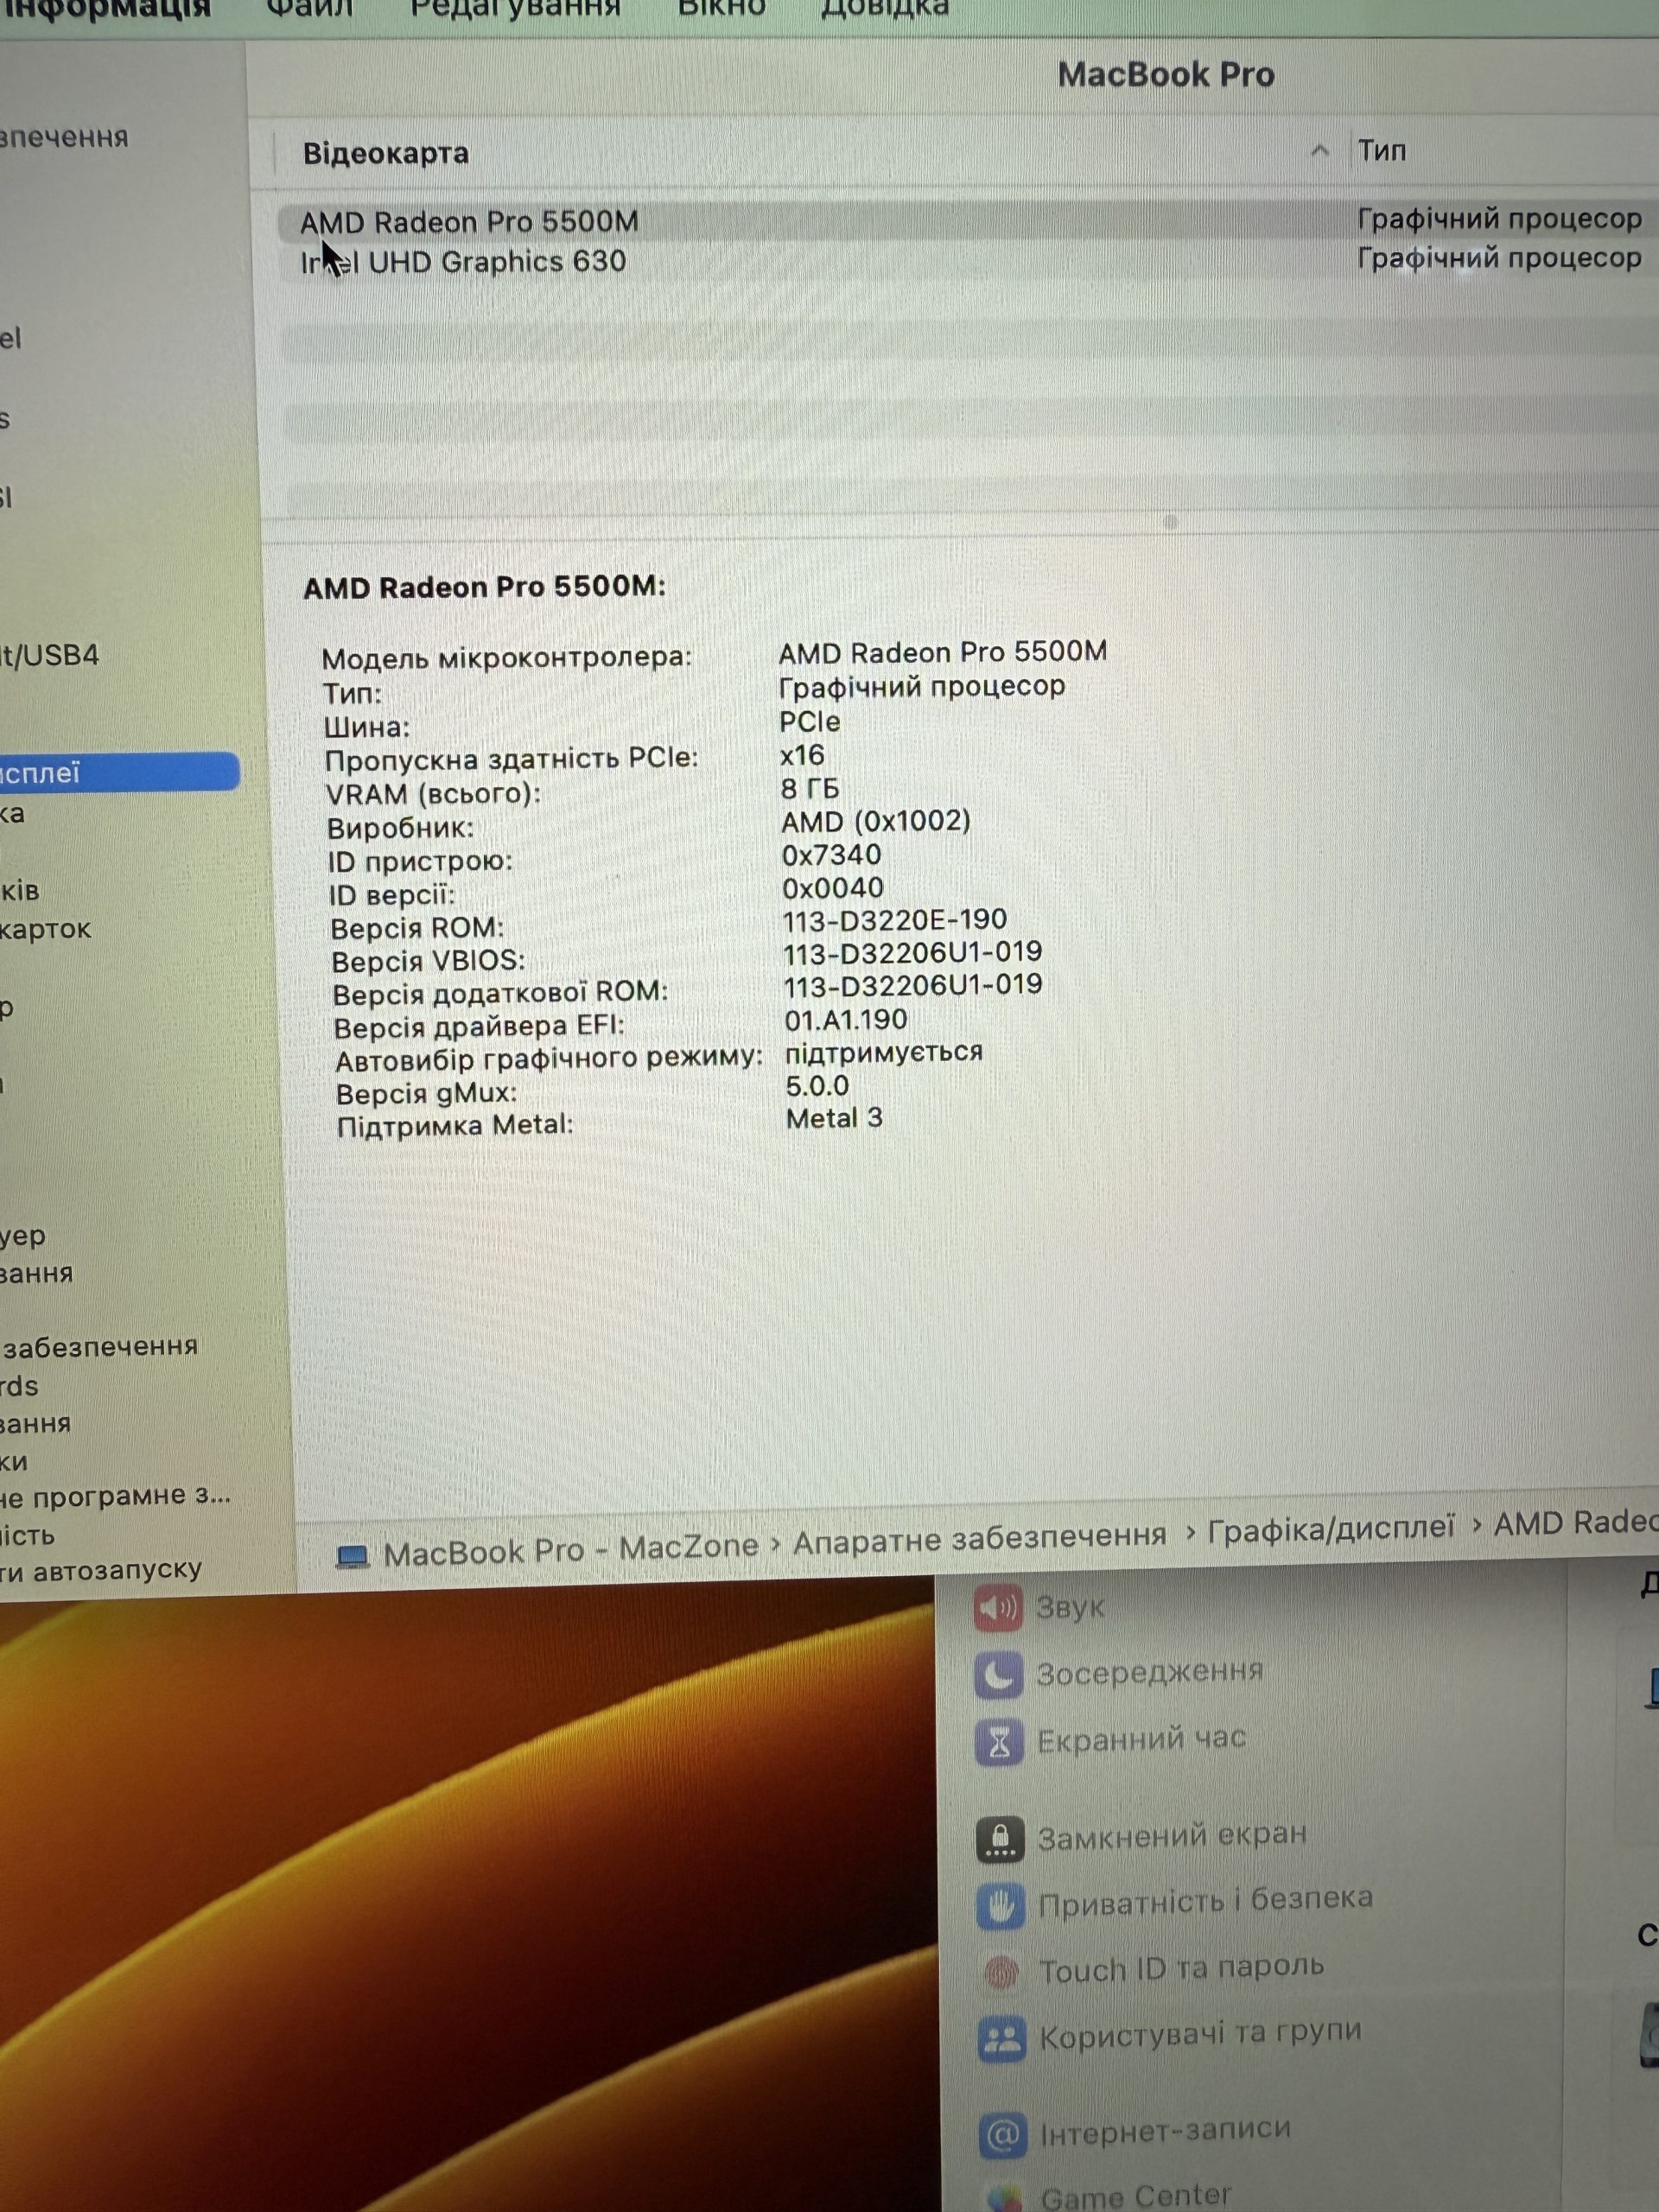
Task: Click the EFI driver version 01.A1.190
Action: pyautogui.click(x=846, y=1019)
